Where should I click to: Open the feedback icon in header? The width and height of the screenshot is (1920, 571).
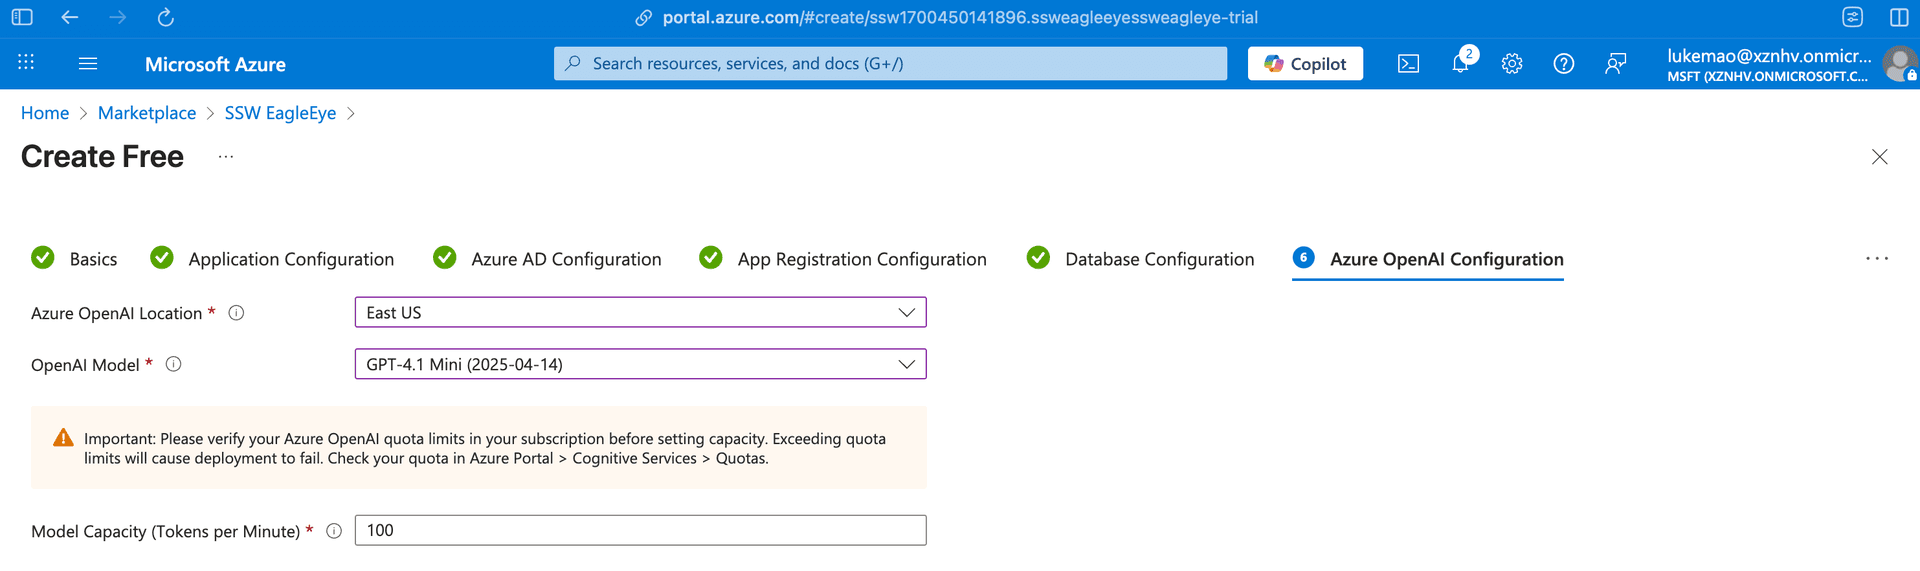[1616, 64]
